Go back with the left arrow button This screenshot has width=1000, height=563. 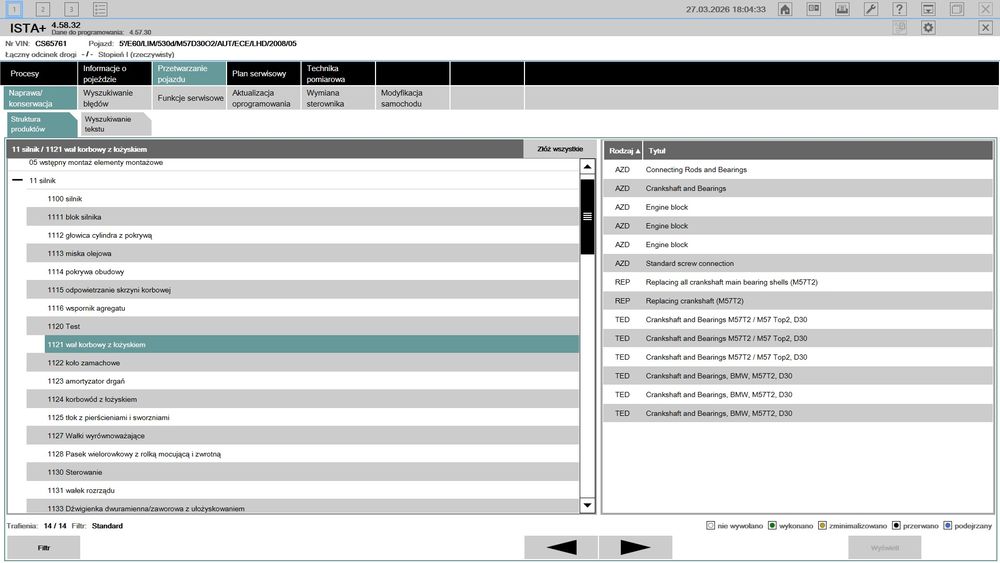point(561,547)
